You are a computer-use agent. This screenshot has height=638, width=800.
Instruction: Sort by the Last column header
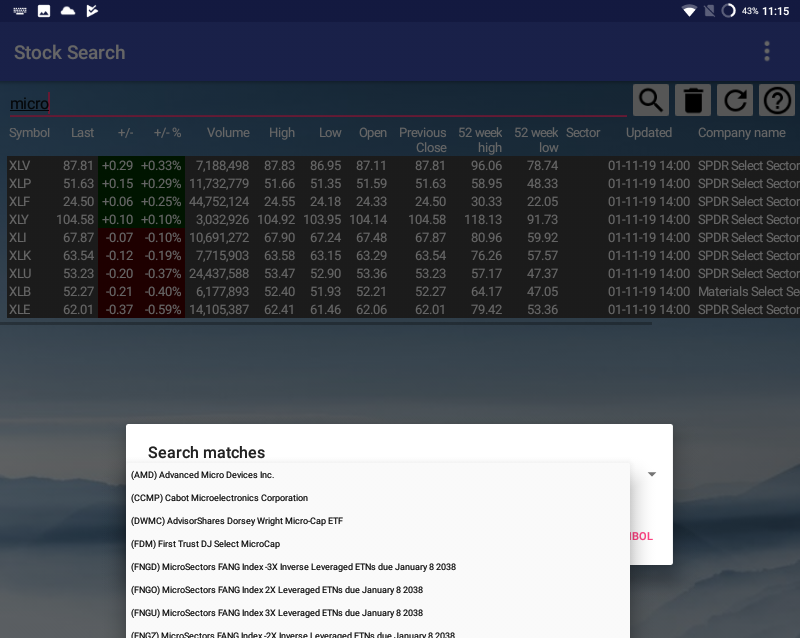click(82, 133)
